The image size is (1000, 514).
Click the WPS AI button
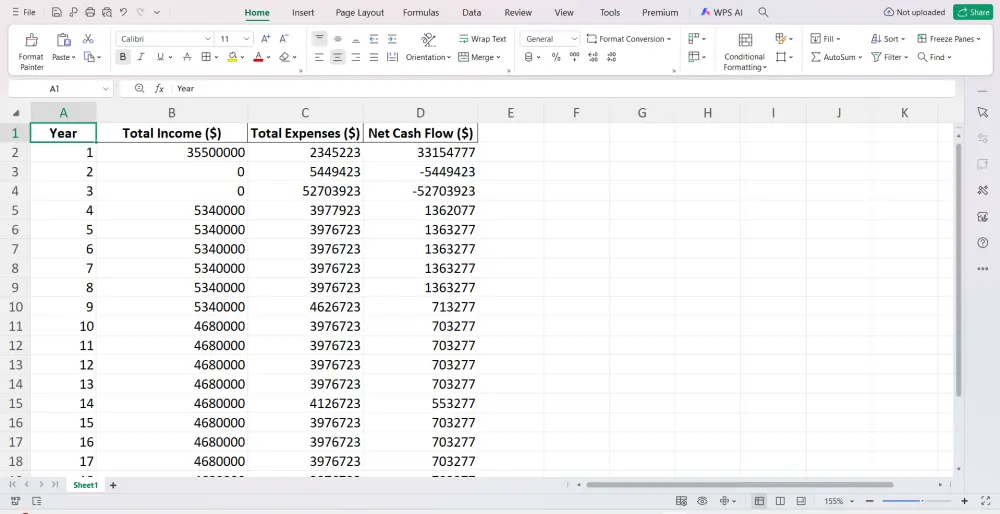click(x=721, y=12)
